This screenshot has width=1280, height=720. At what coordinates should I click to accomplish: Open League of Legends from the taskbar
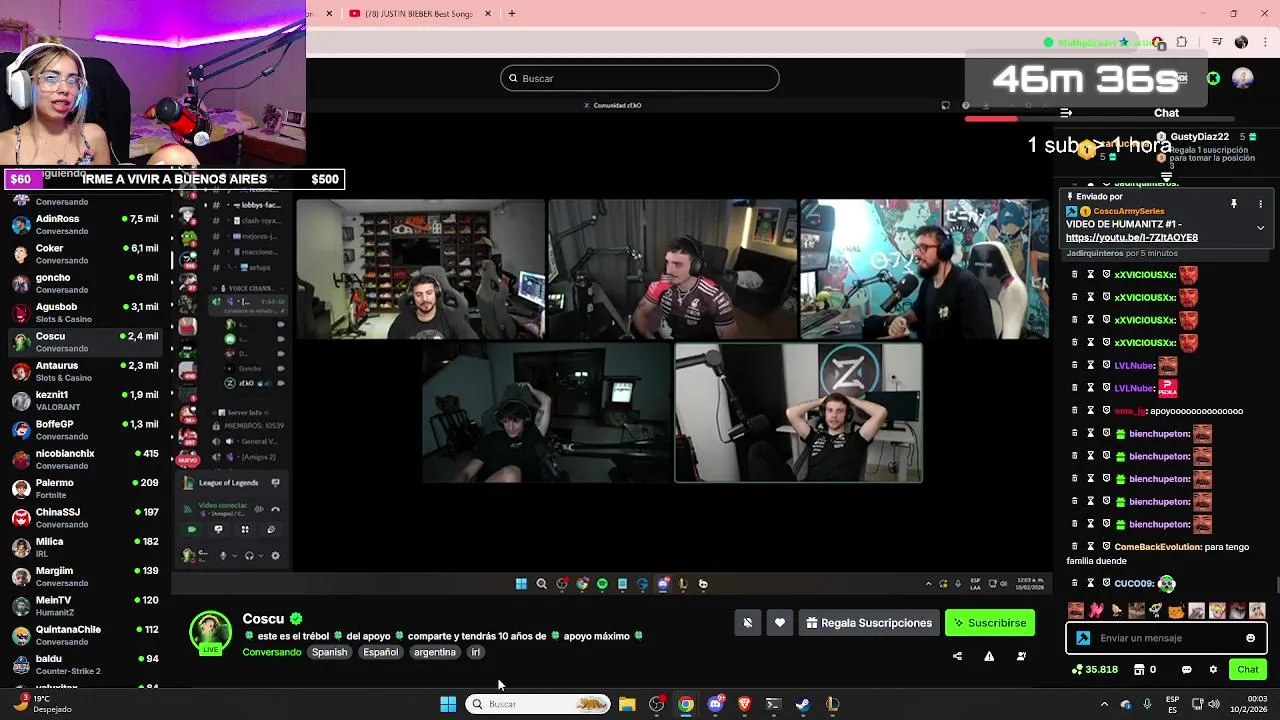click(x=832, y=704)
